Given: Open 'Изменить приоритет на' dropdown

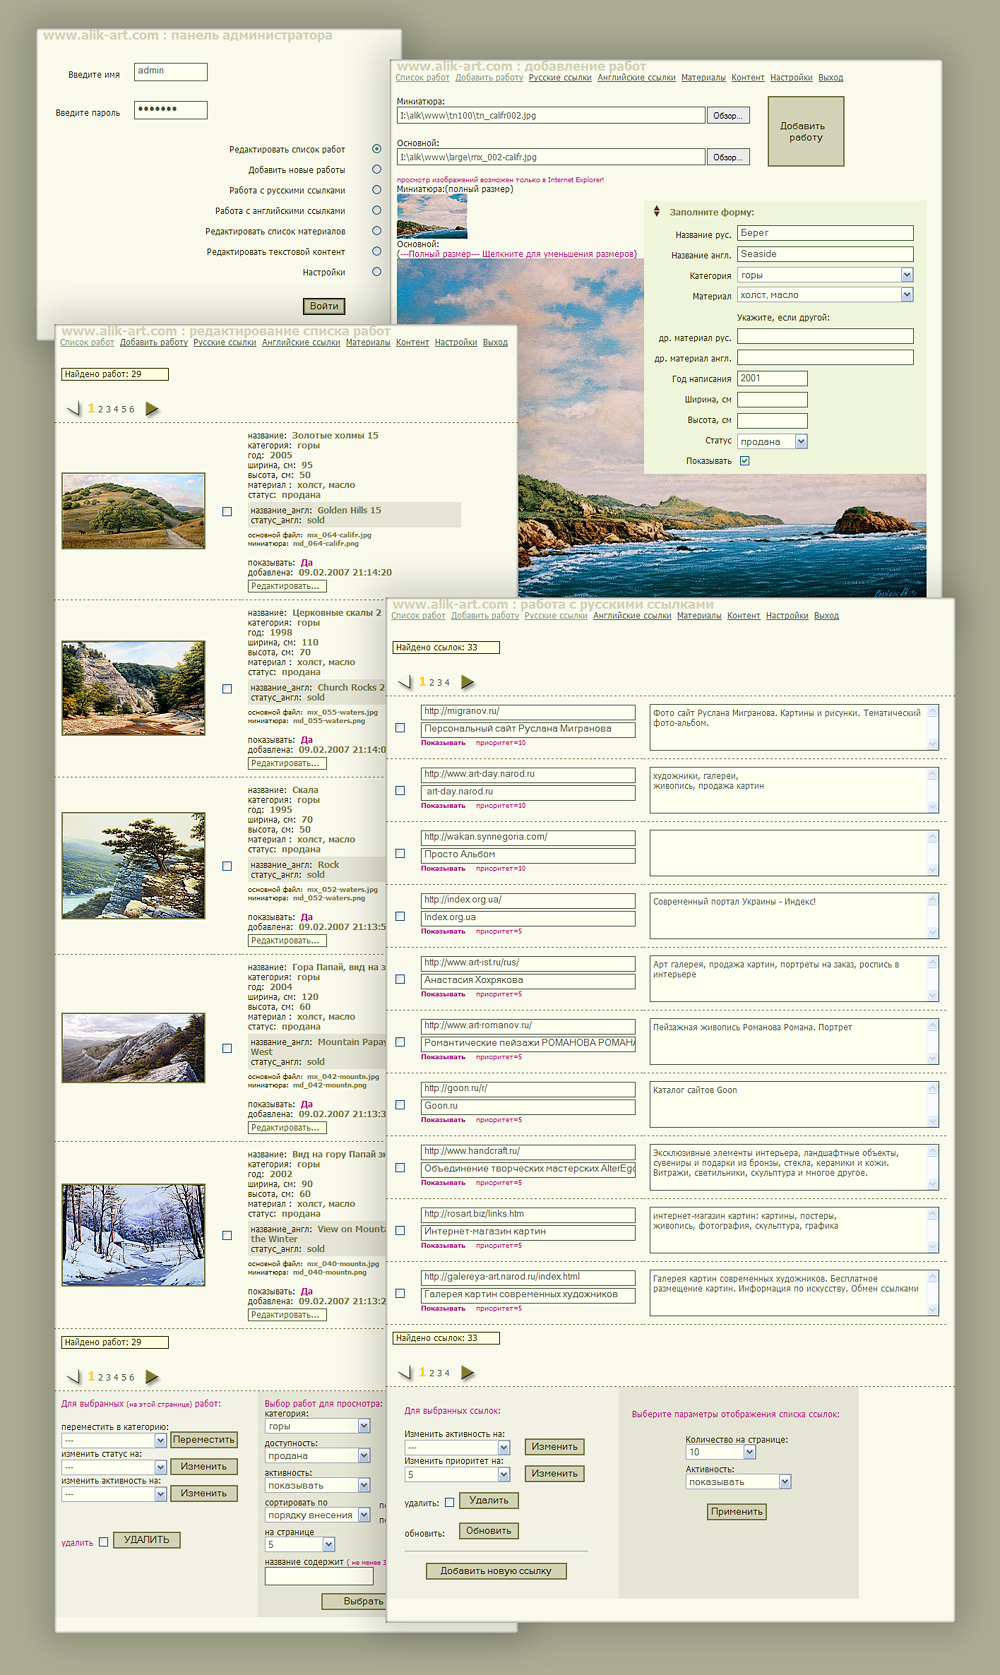Looking at the screenshot, I should 458,1474.
